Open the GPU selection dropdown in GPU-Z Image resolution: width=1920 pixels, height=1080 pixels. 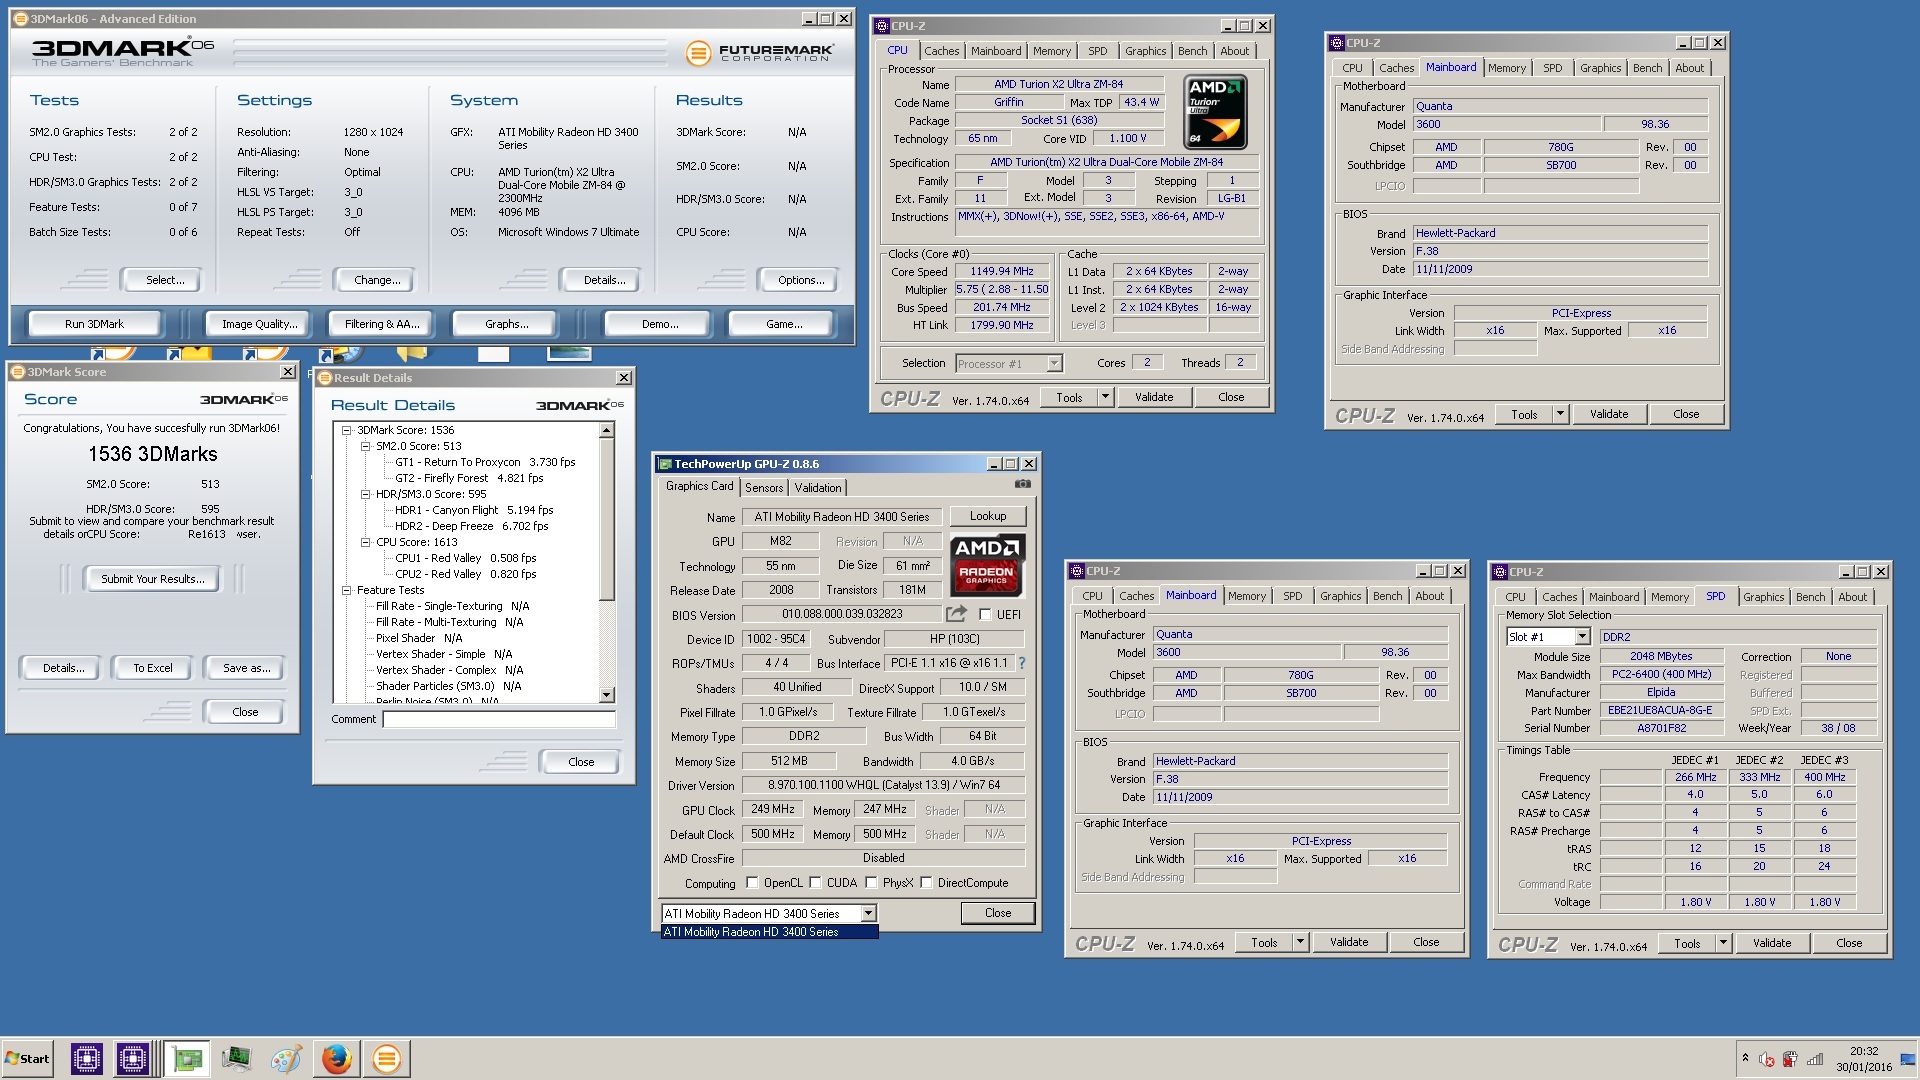pos(868,913)
